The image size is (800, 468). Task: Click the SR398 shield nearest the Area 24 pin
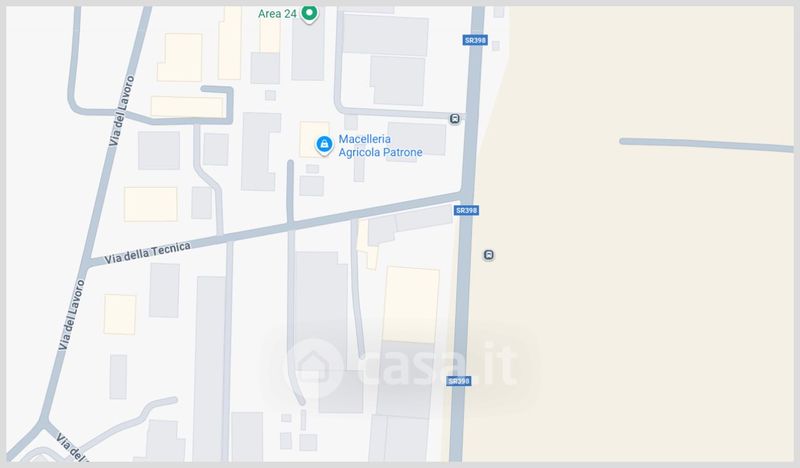click(x=476, y=40)
